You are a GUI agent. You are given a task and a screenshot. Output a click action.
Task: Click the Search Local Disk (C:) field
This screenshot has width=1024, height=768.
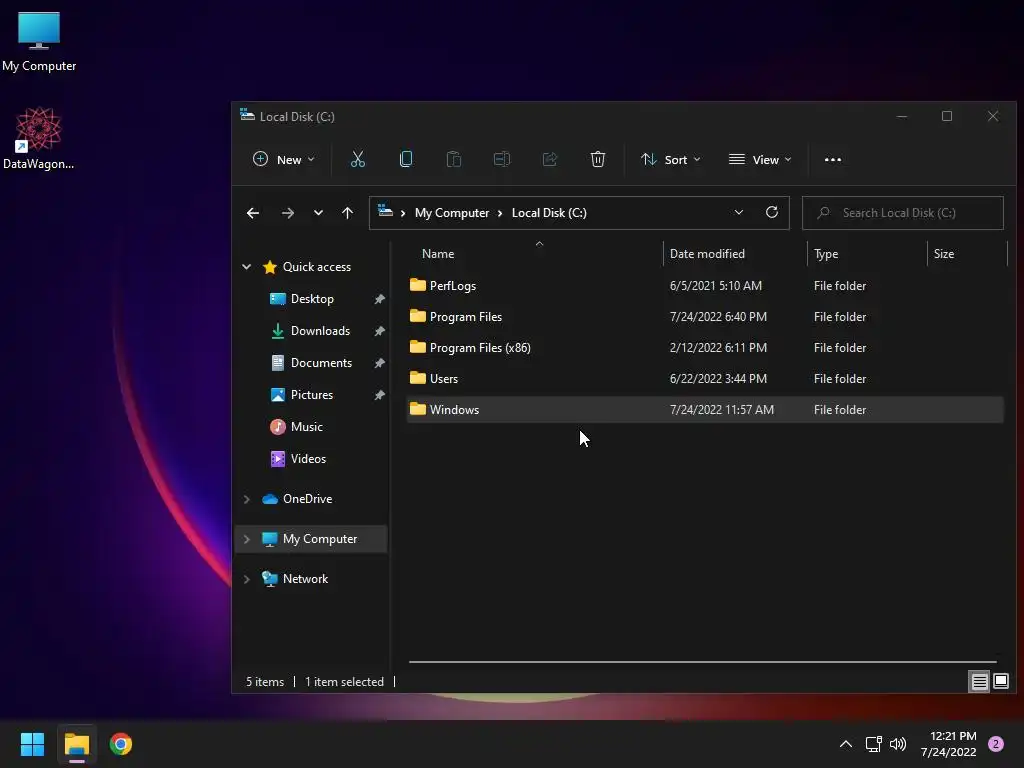903,213
